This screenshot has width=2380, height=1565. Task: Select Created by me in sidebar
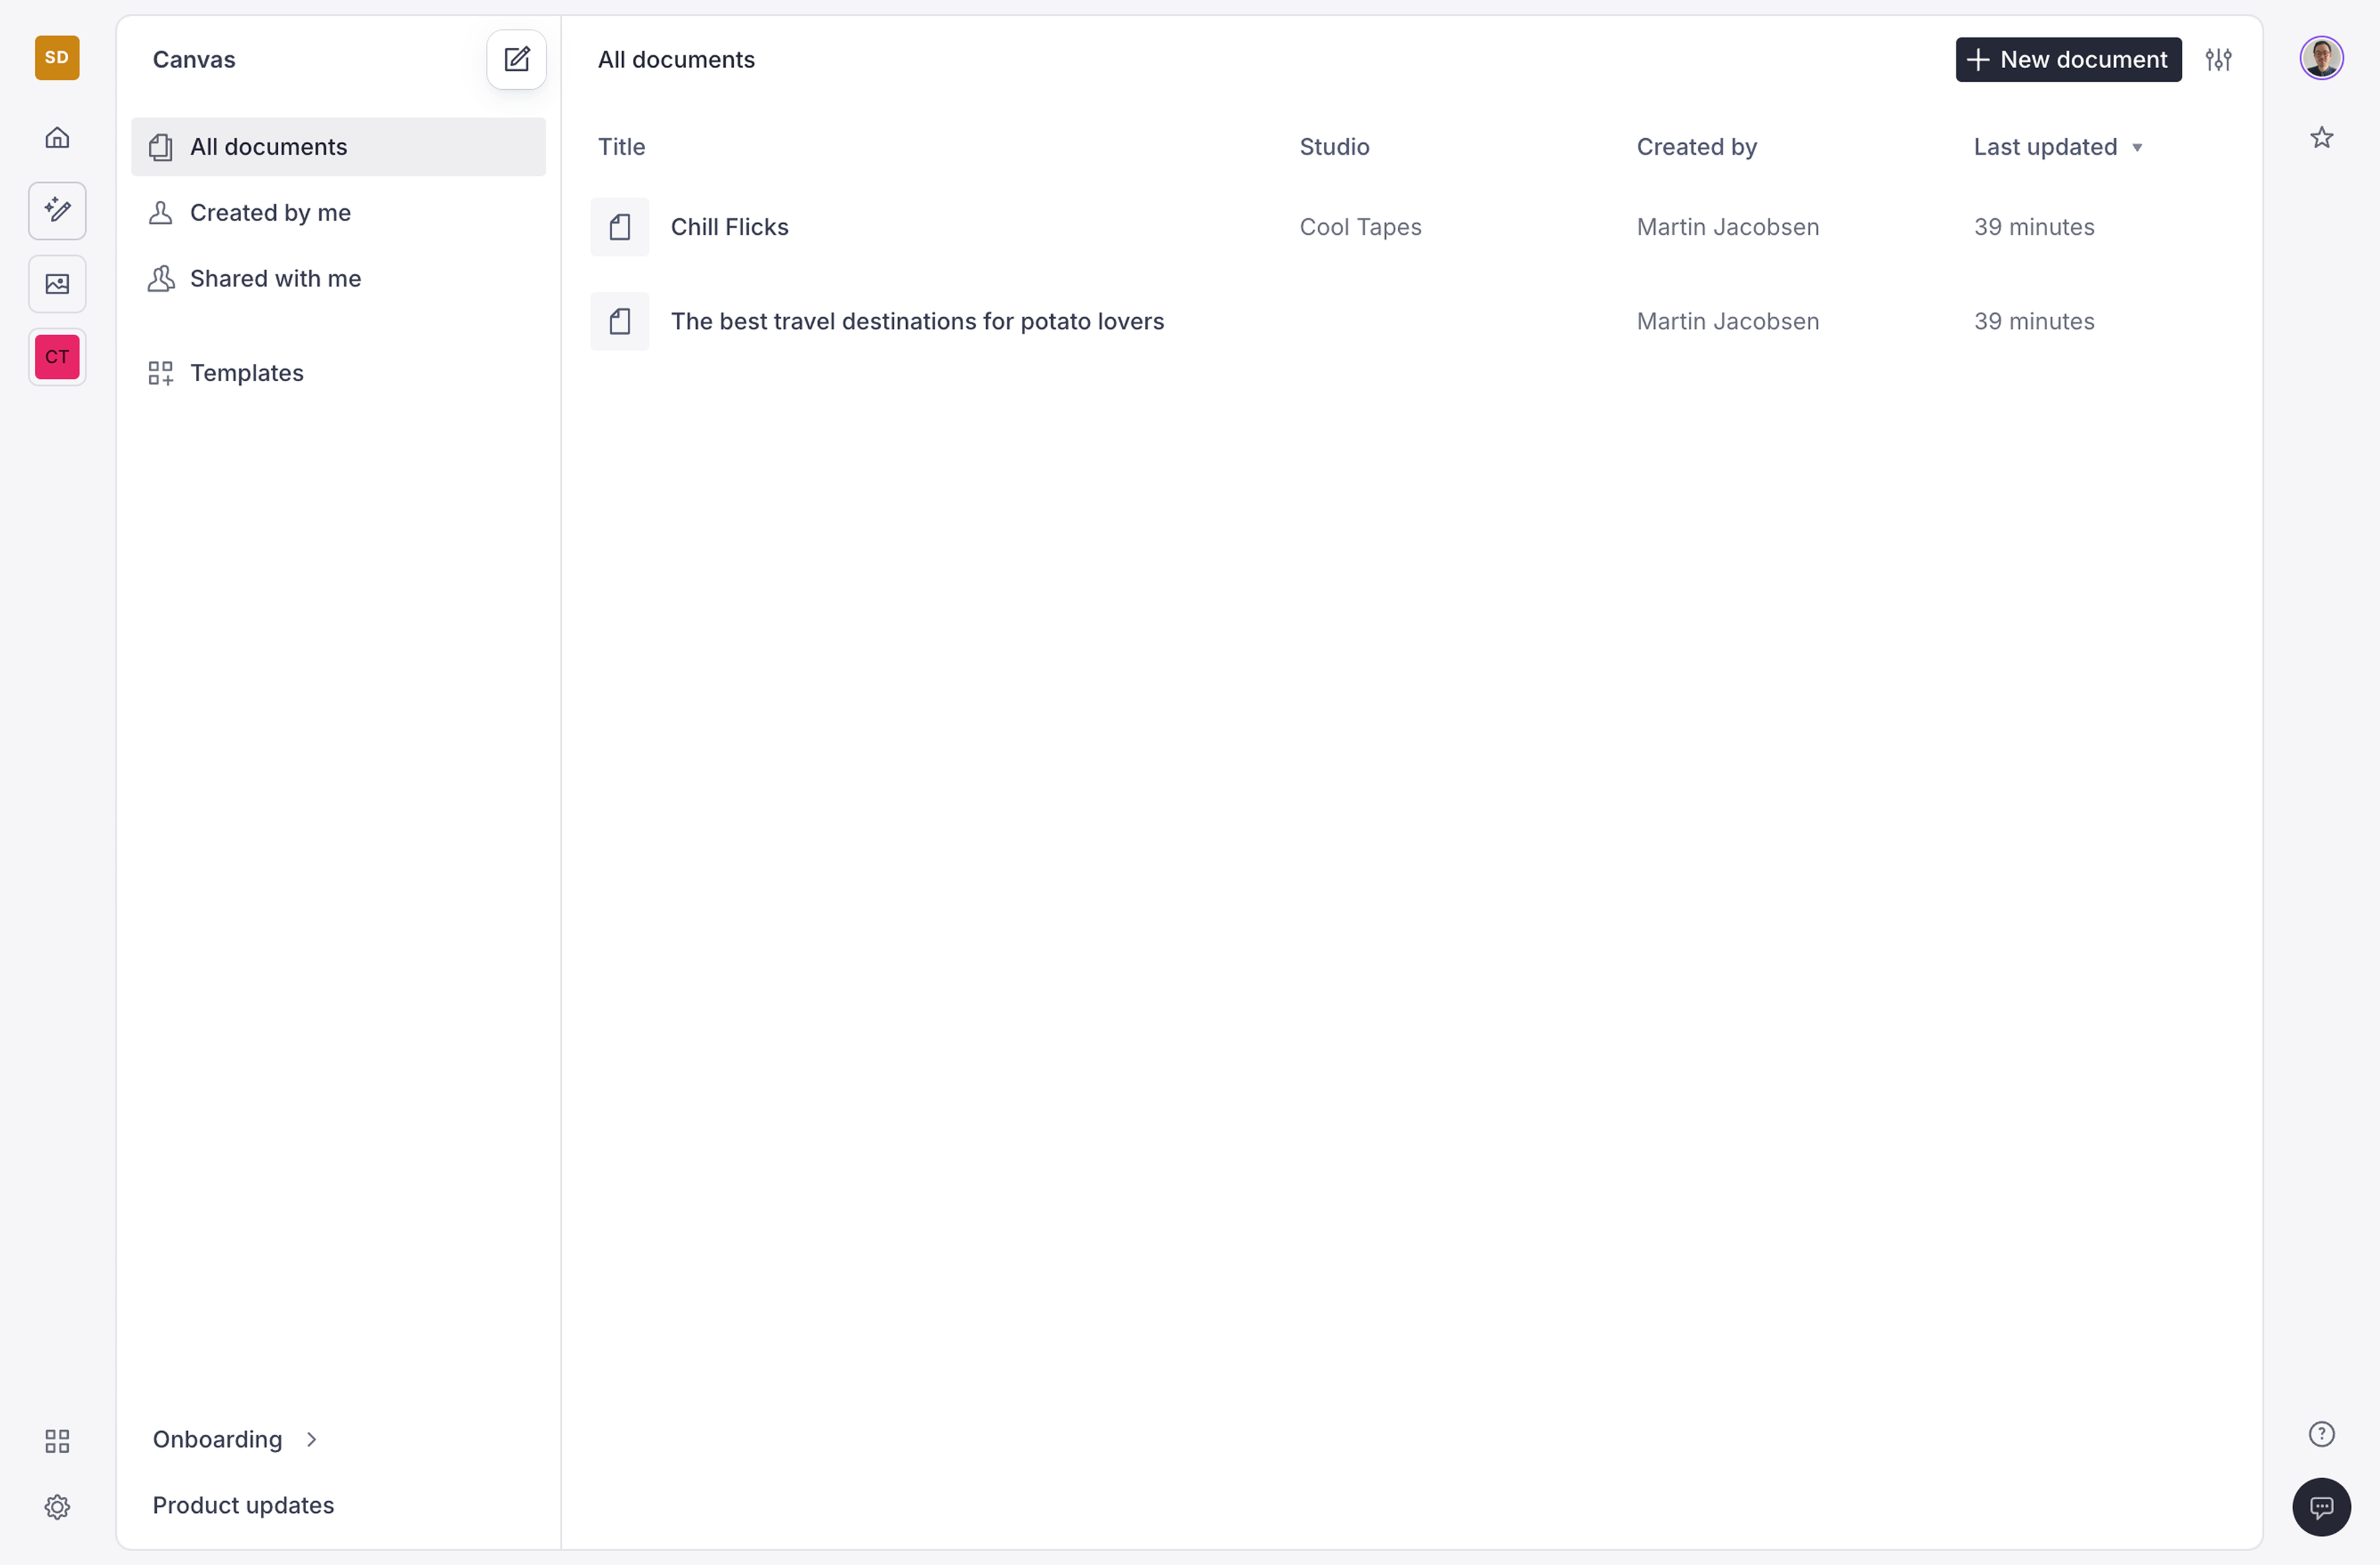(x=270, y=213)
